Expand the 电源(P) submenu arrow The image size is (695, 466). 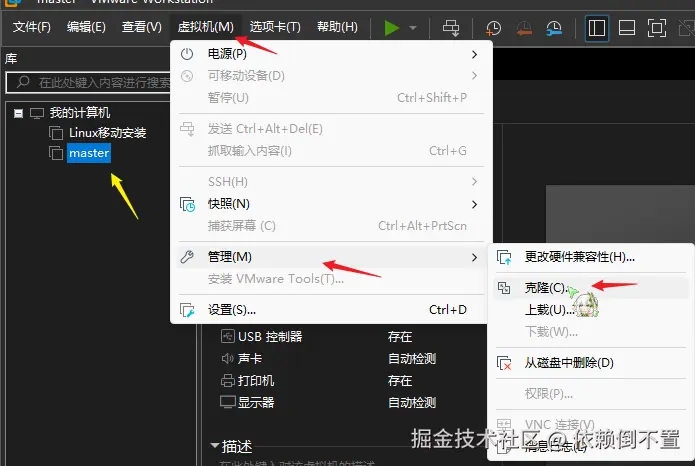(474, 55)
